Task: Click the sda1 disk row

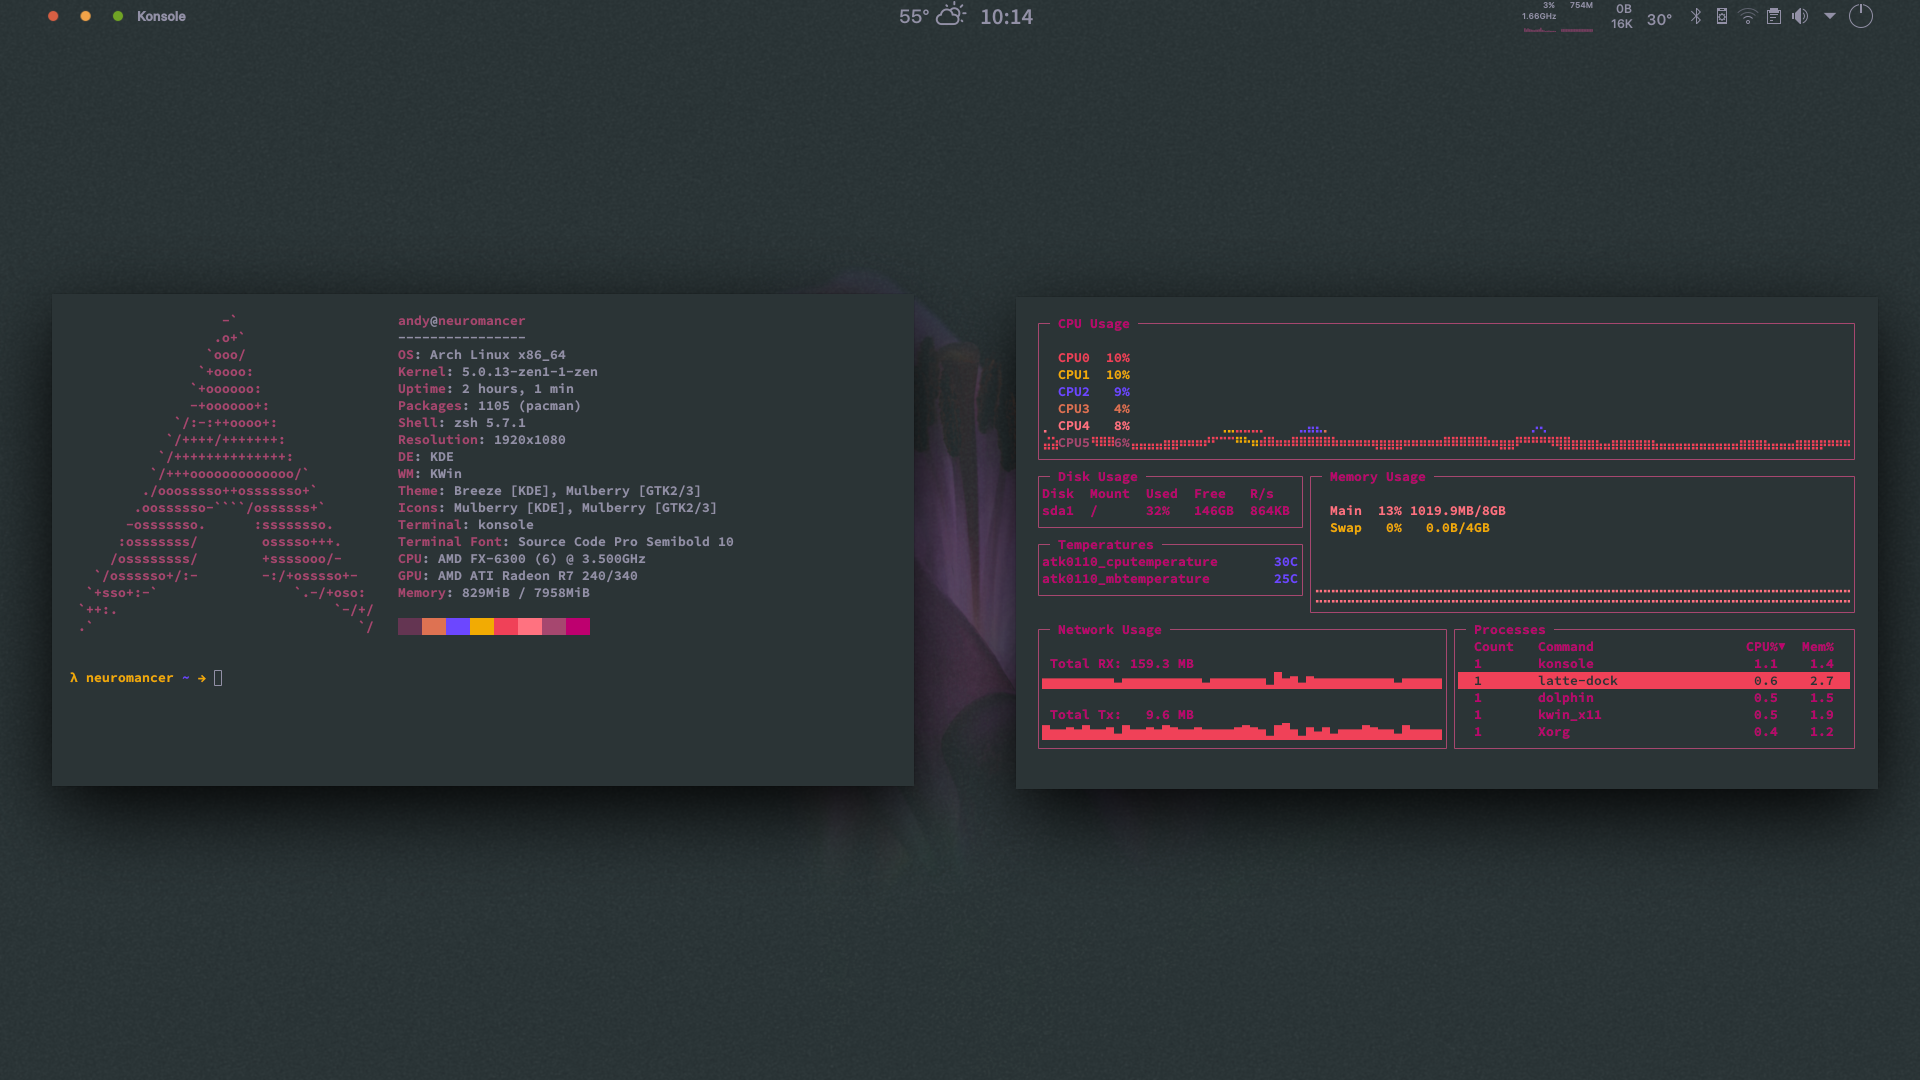Action: pos(1166,511)
